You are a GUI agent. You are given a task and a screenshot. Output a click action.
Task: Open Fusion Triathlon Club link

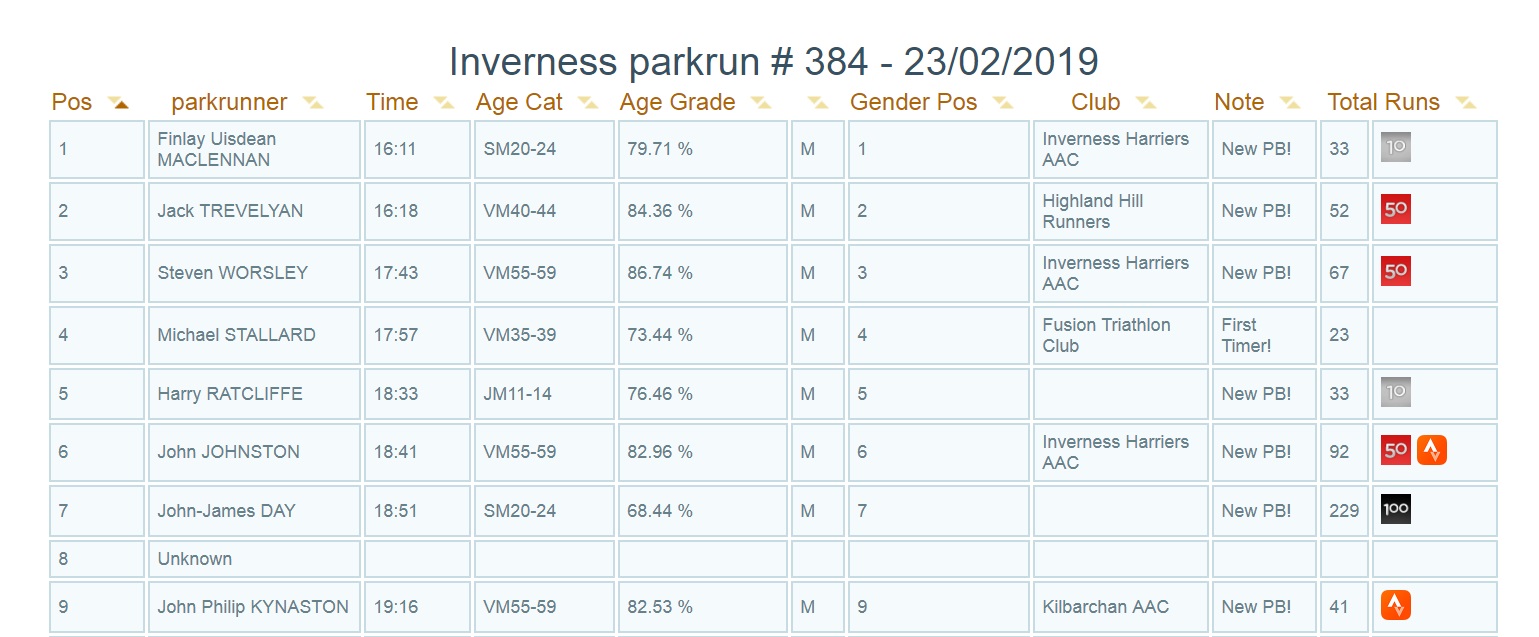pyautogui.click(x=1106, y=335)
